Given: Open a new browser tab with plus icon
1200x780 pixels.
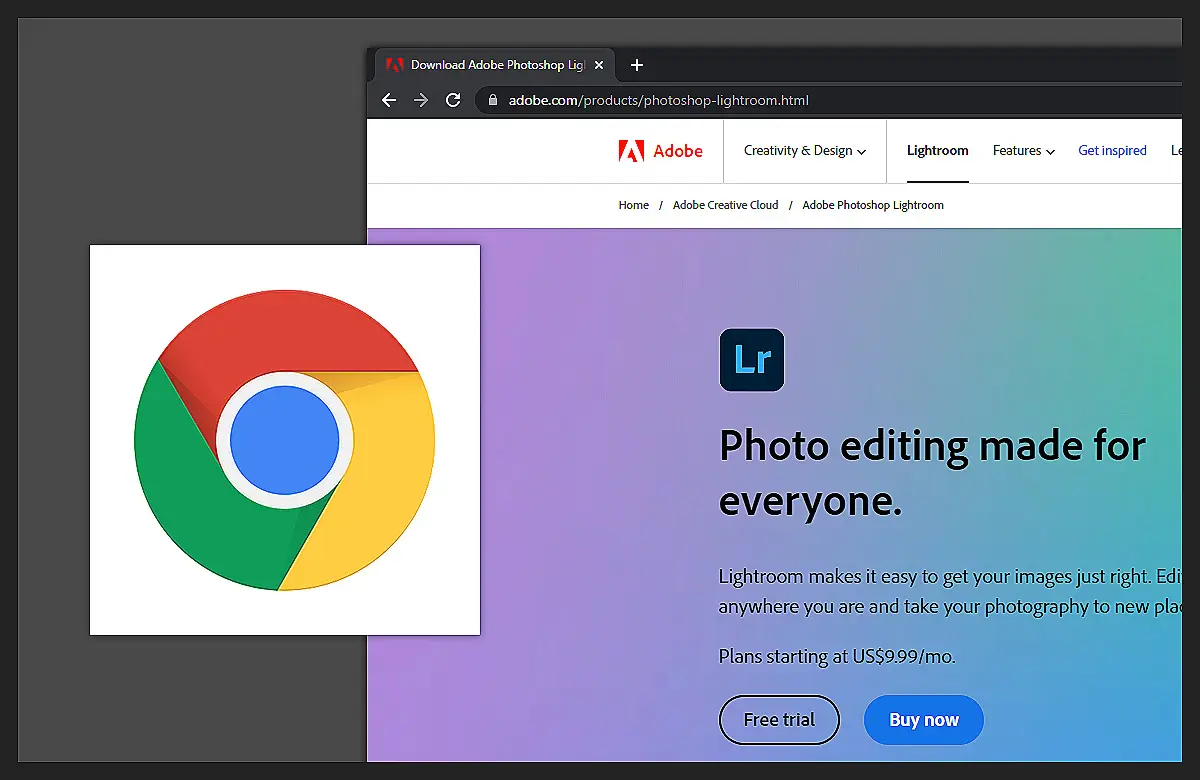Looking at the screenshot, I should point(637,65).
